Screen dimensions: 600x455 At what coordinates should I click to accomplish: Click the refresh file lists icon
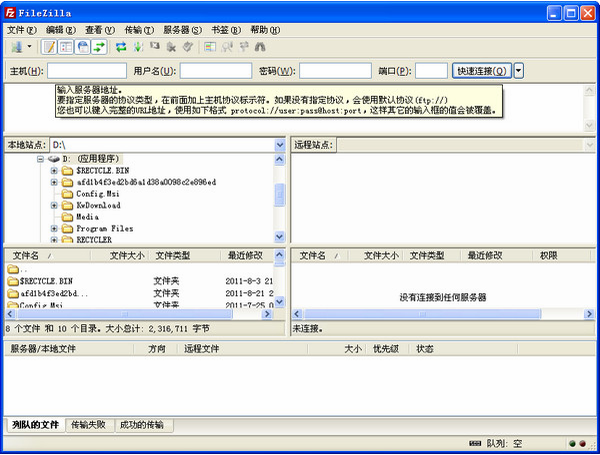pyautogui.click(x=121, y=47)
